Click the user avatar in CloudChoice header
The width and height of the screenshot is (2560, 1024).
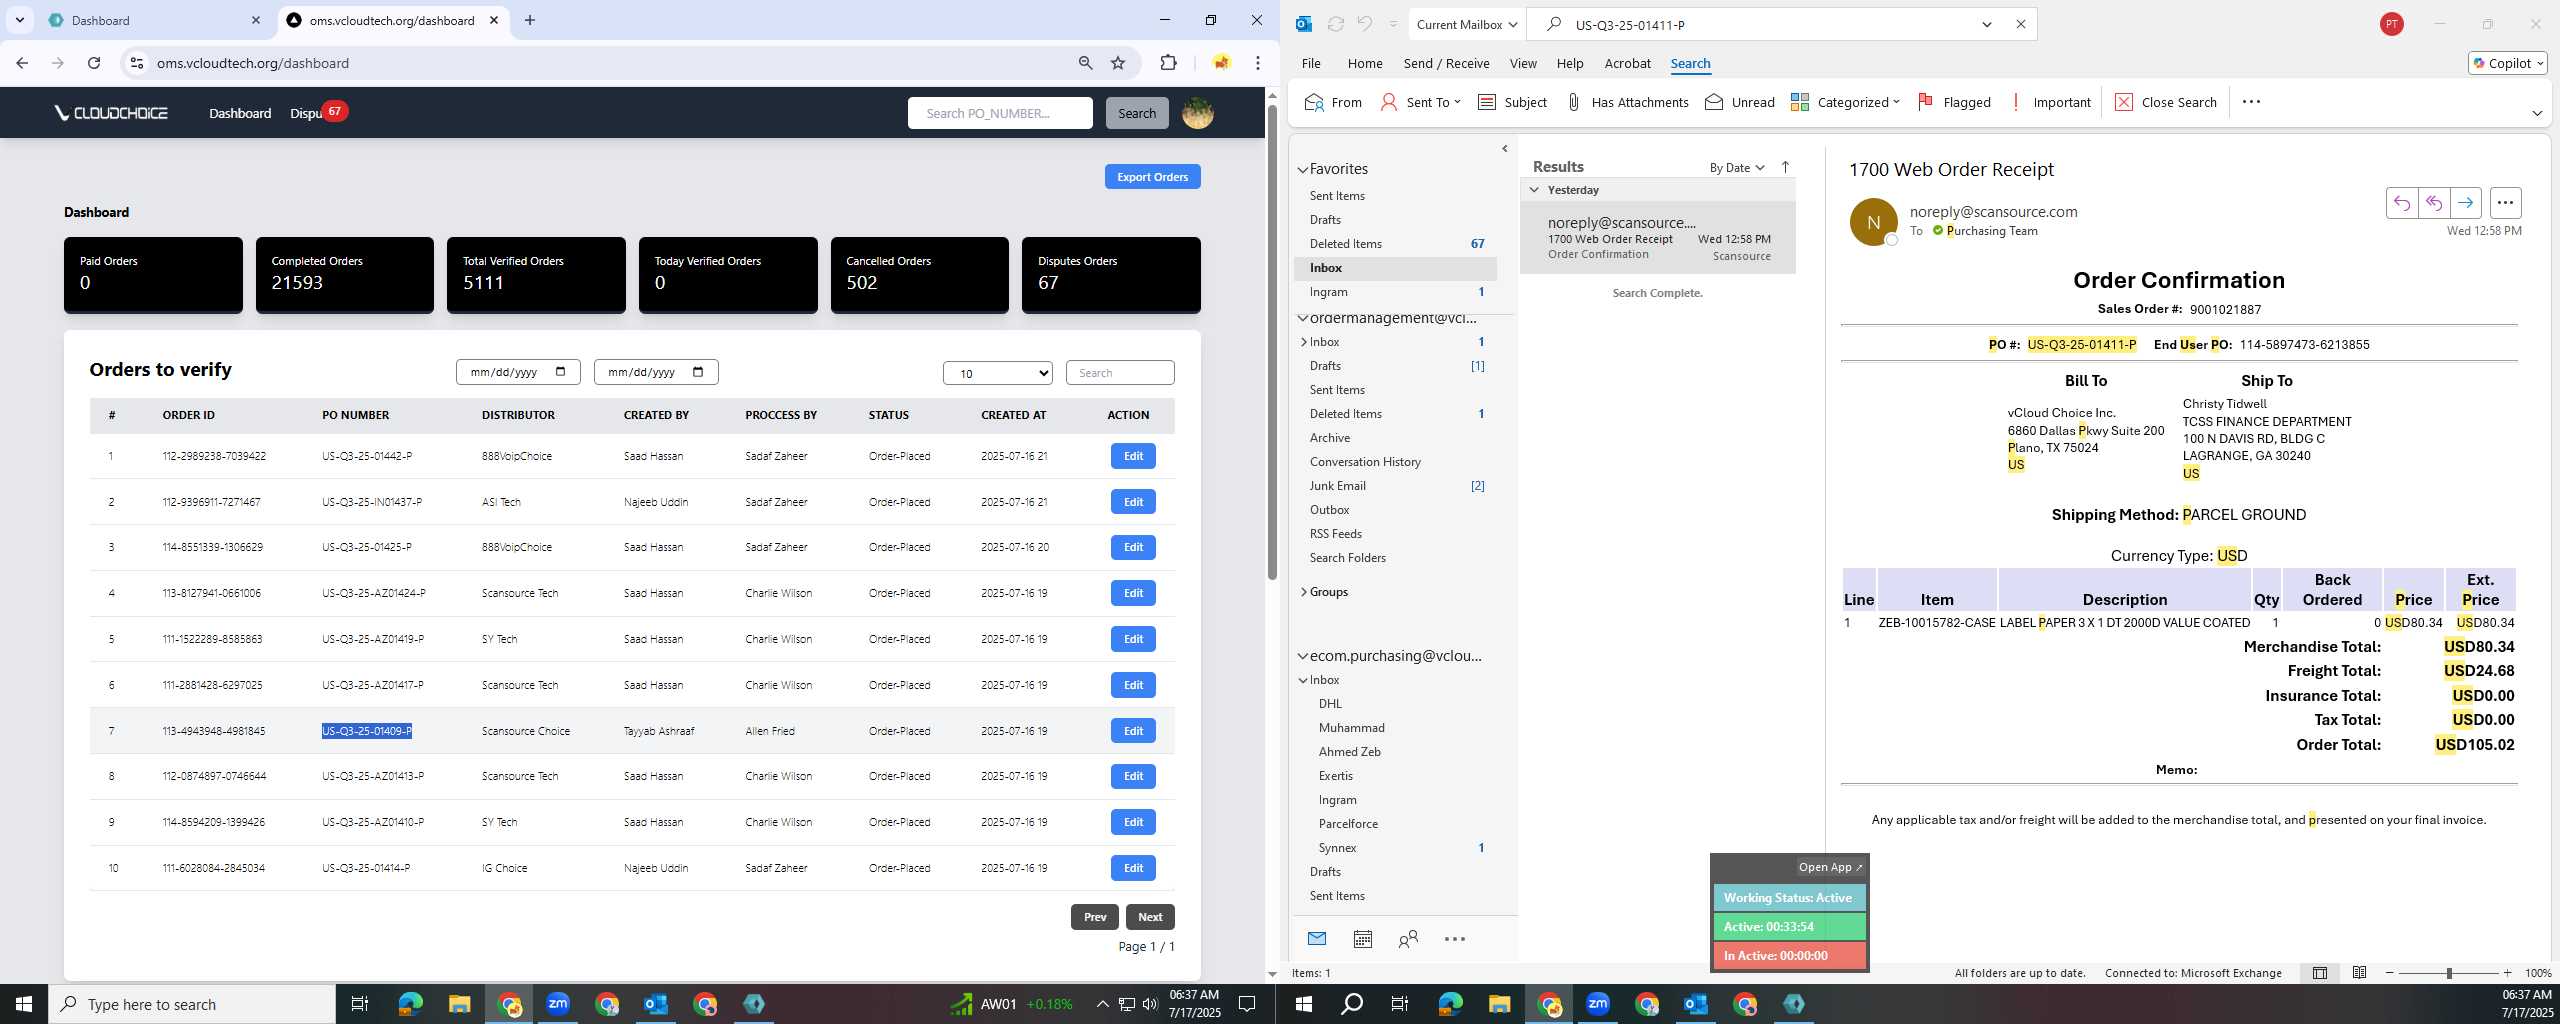1198,113
